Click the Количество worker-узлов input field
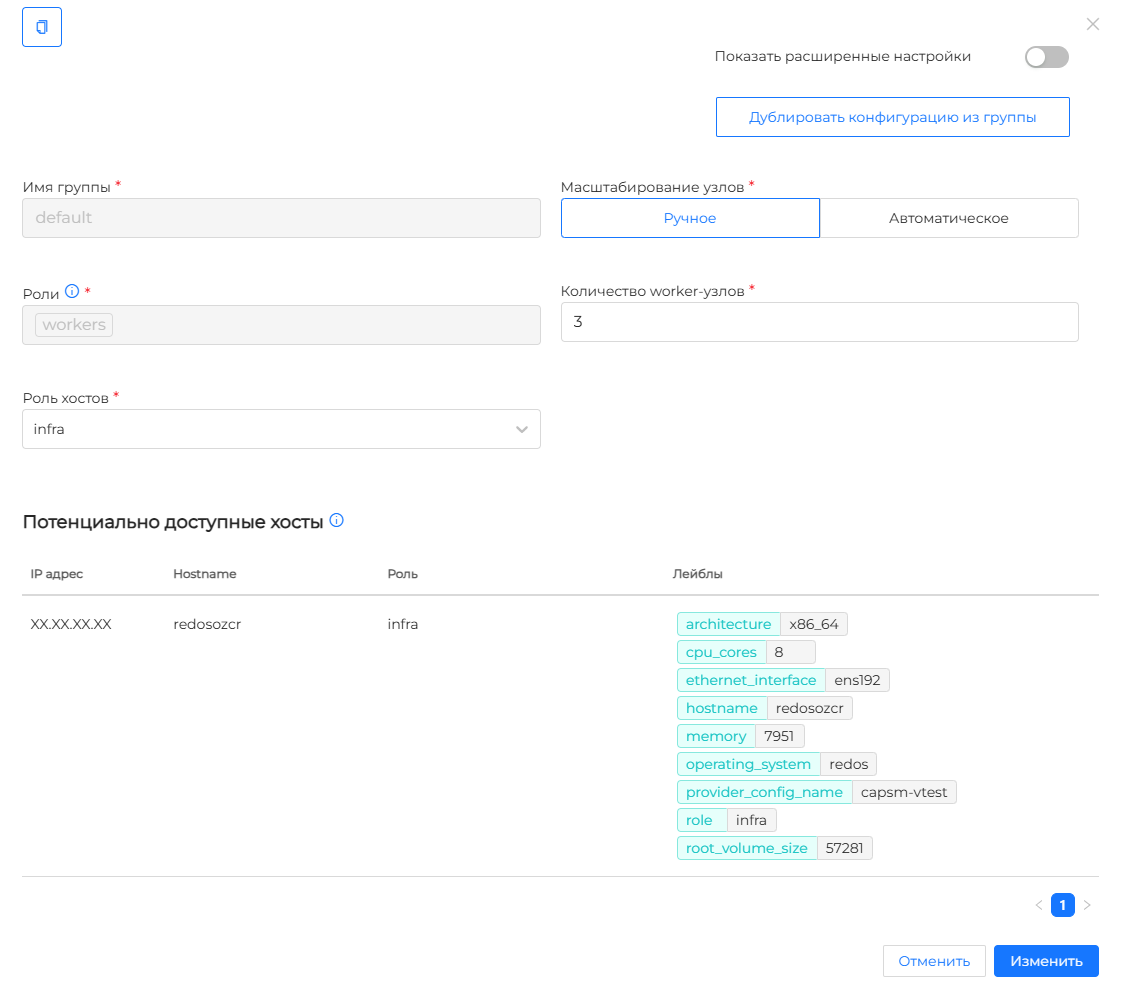Screen dimensions: 1148x992 819,322
